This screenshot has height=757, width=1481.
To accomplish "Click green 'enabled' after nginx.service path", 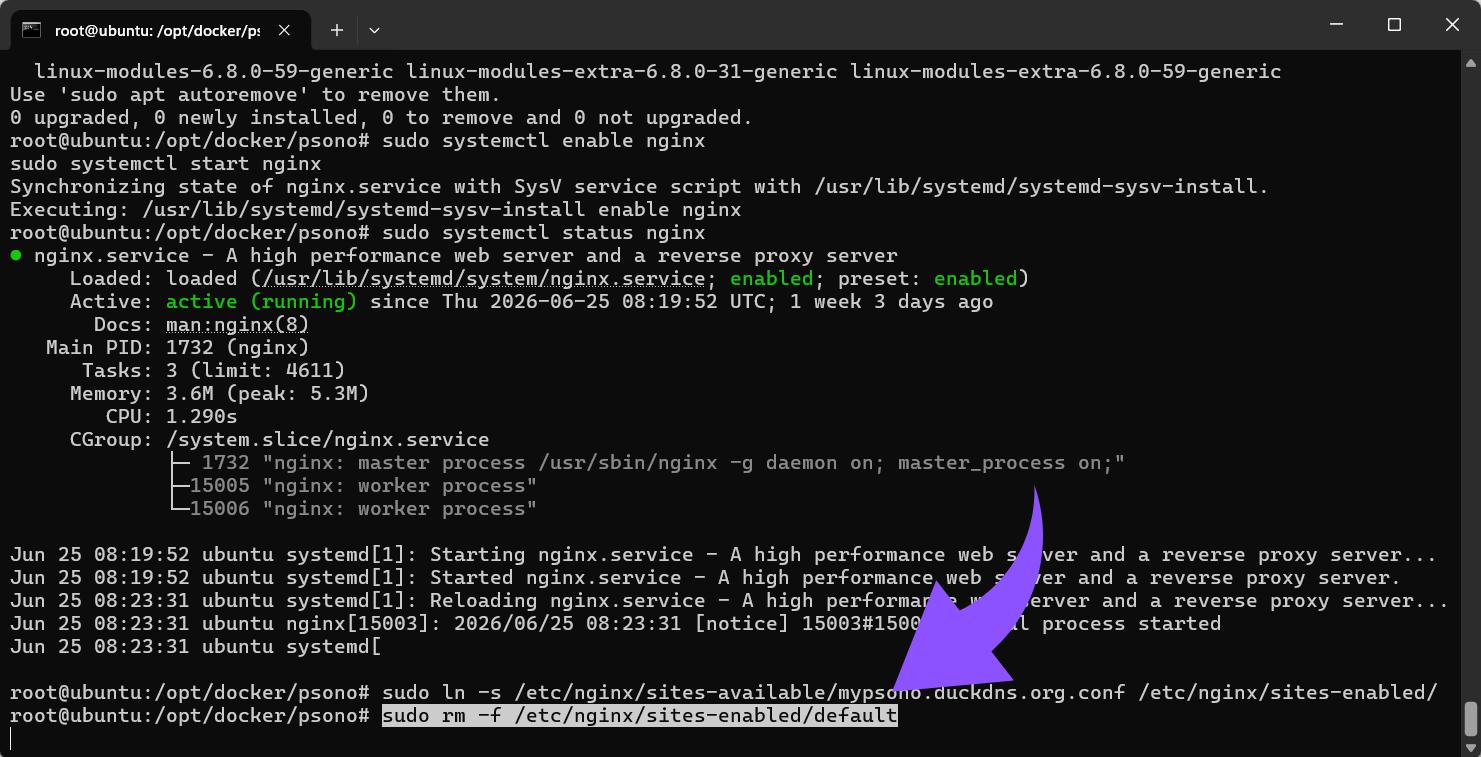I will (771, 279).
